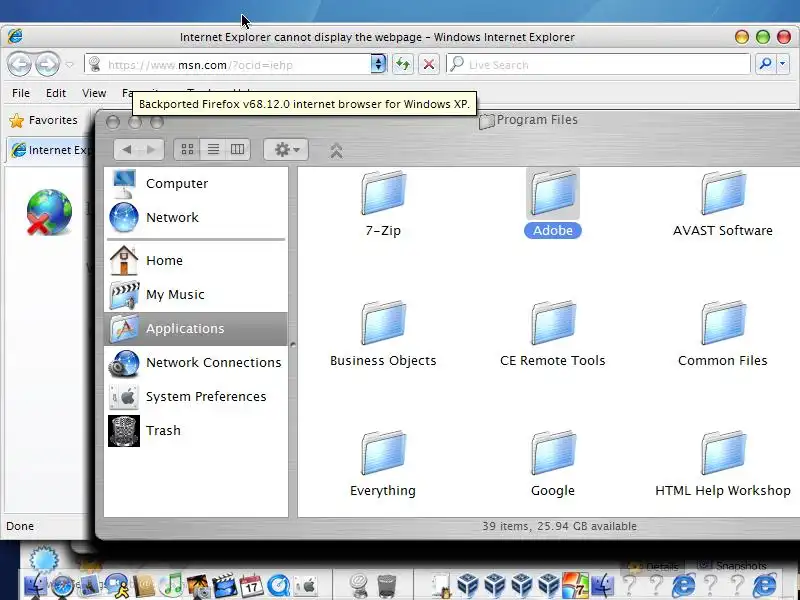Go forward in Program Files window
The width and height of the screenshot is (800, 600).
pos(151,149)
